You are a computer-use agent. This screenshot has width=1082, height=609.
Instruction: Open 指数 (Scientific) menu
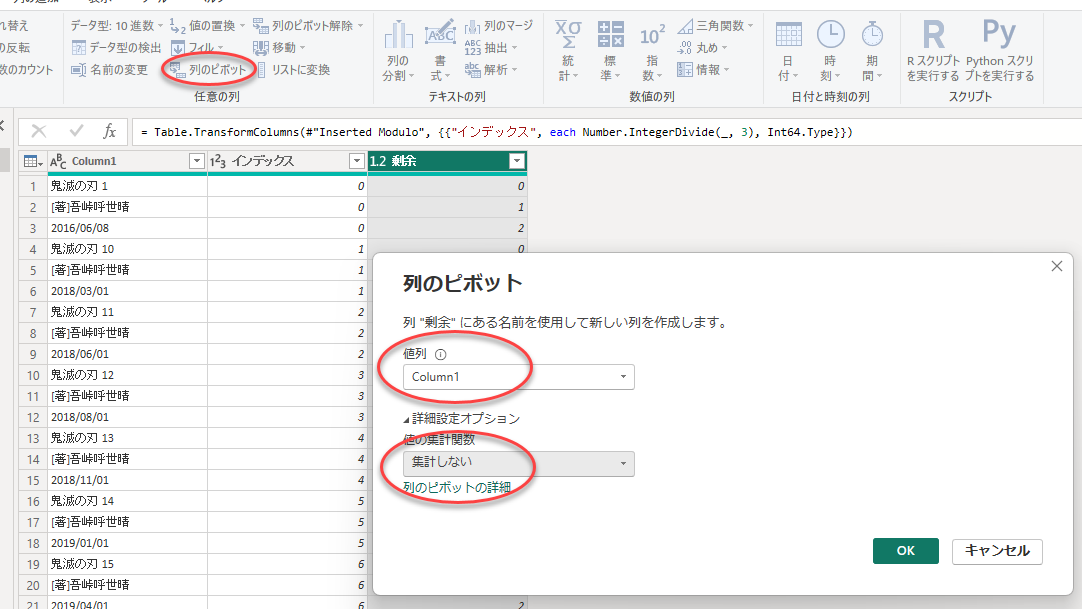(x=652, y=50)
